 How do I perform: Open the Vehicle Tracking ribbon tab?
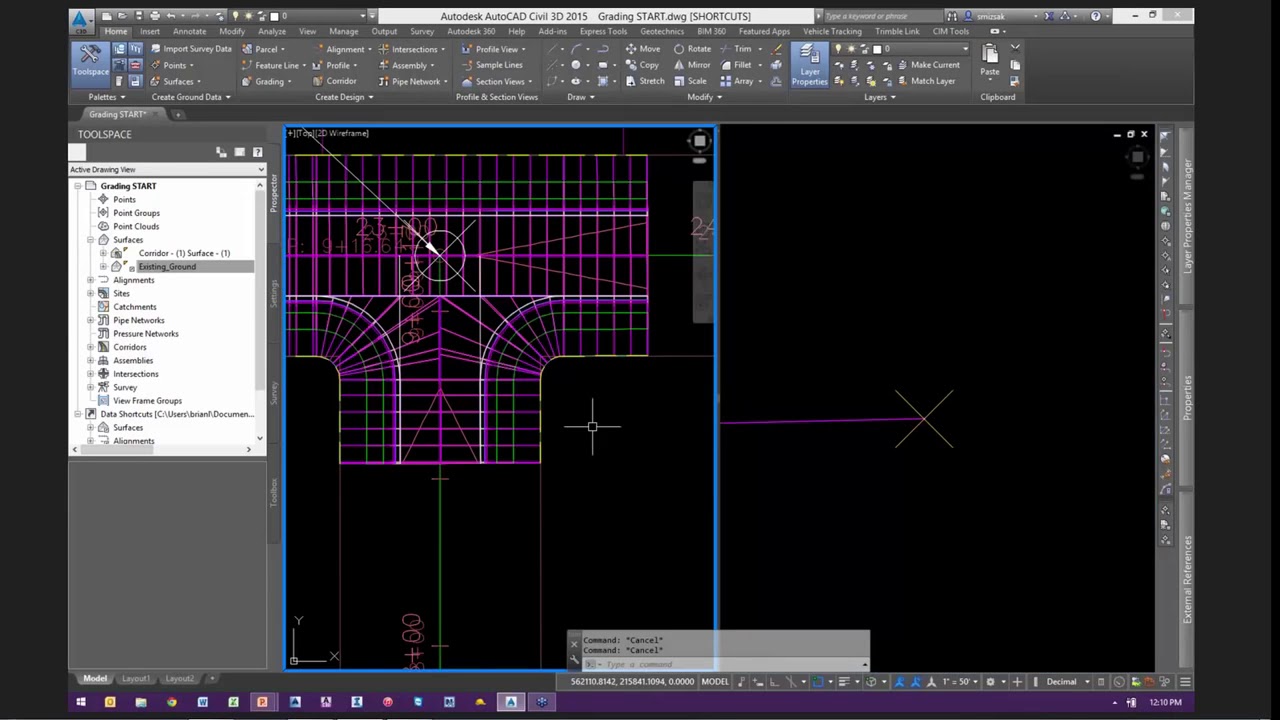[x=832, y=31]
